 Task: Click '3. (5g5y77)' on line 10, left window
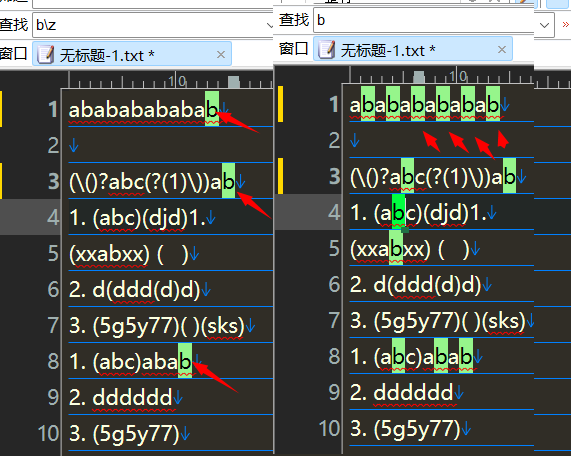tap(124, 434)
